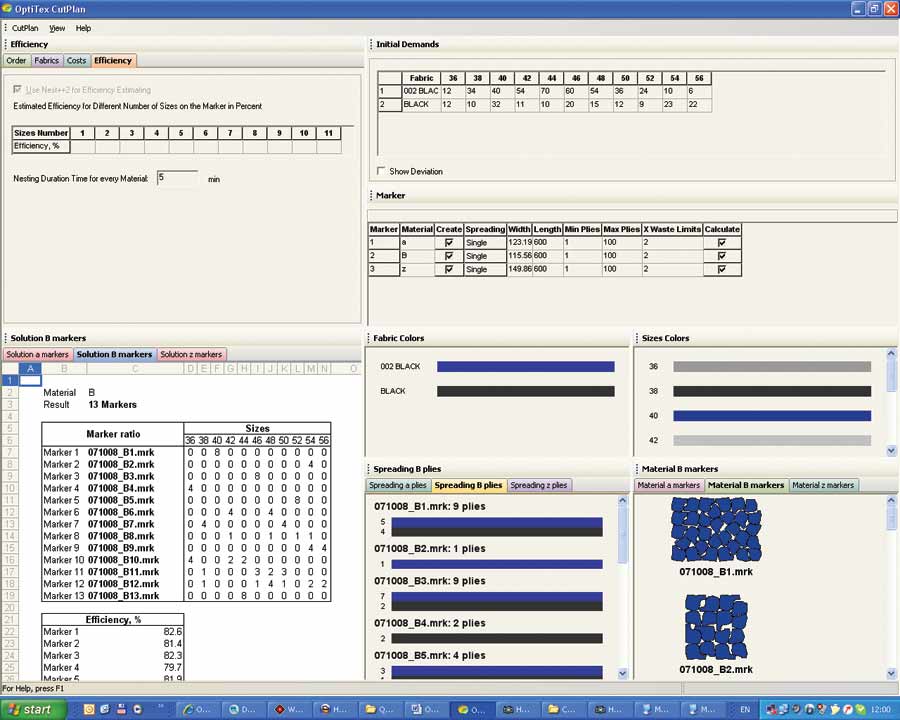Click the size 42 color bar
Image resolution: width=900 pixels, height=720 pixels.
tap(772, 441)
